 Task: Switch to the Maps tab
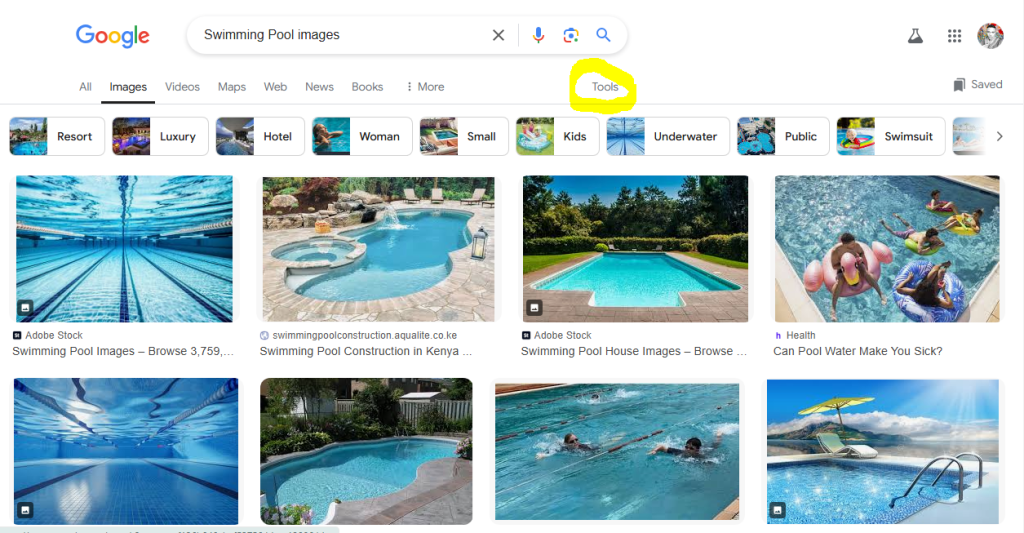click(x=232, y=87)
